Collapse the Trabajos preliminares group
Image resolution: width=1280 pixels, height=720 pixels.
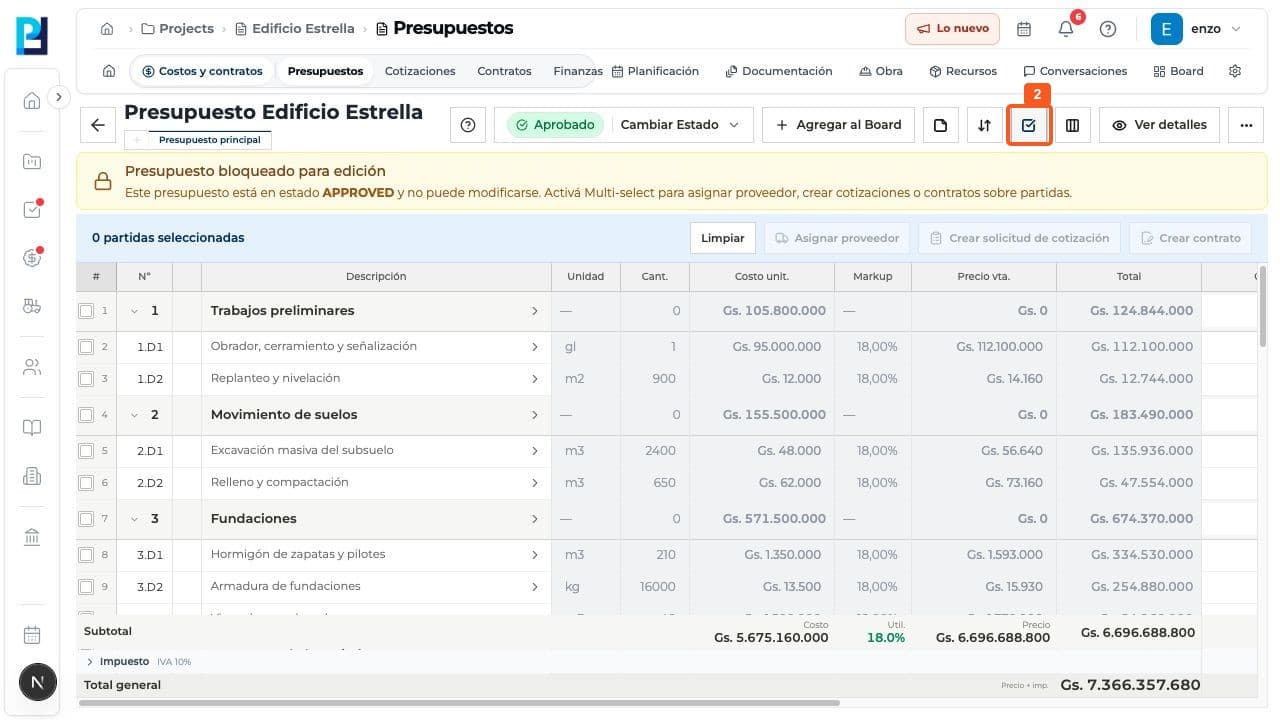click(134, 311)
